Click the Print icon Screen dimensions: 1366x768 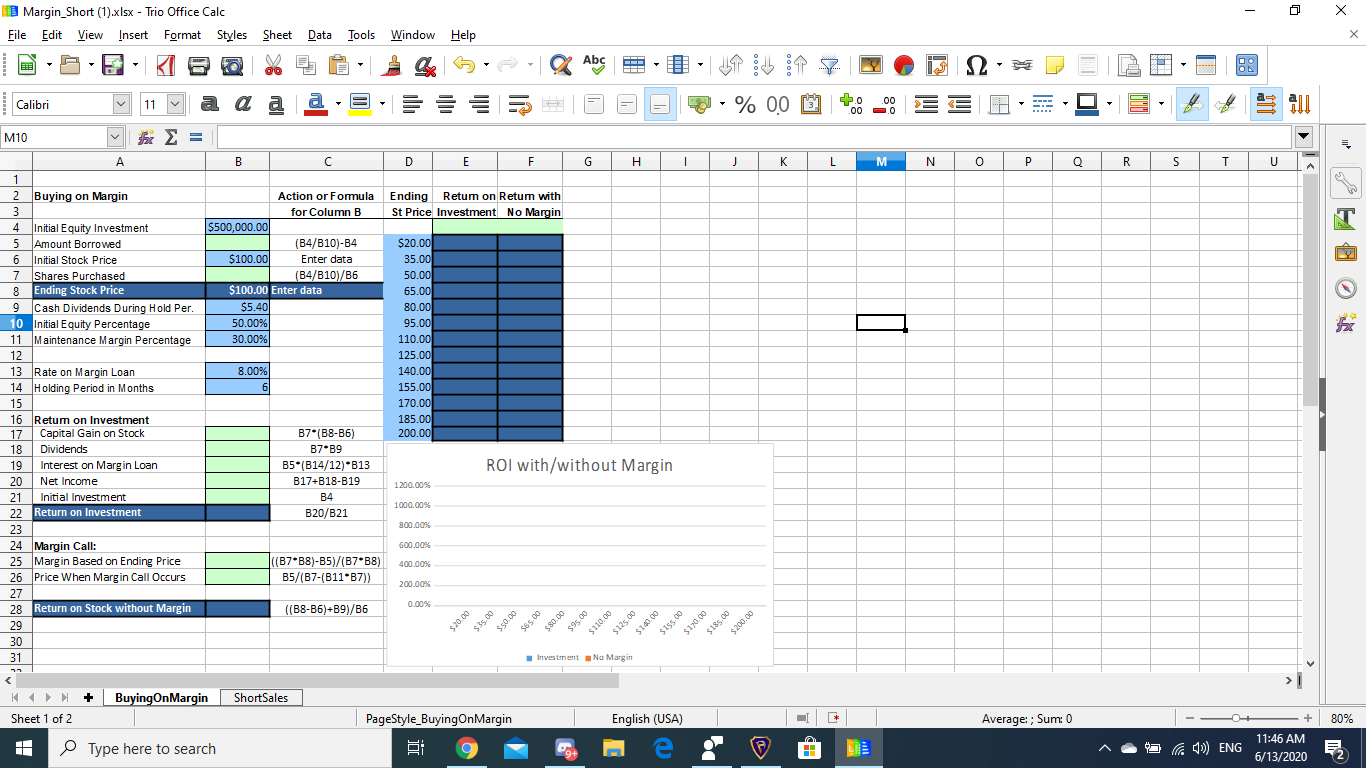pyautogui.click(x=200, y=65)
